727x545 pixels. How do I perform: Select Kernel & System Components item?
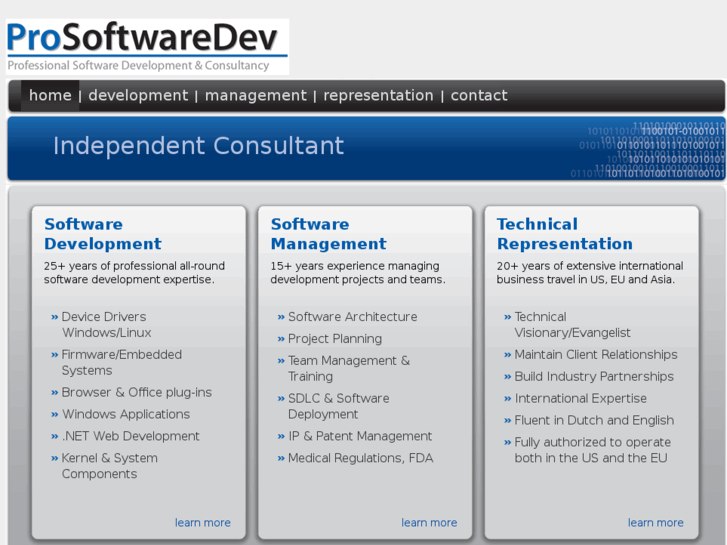tap(110, 466)
